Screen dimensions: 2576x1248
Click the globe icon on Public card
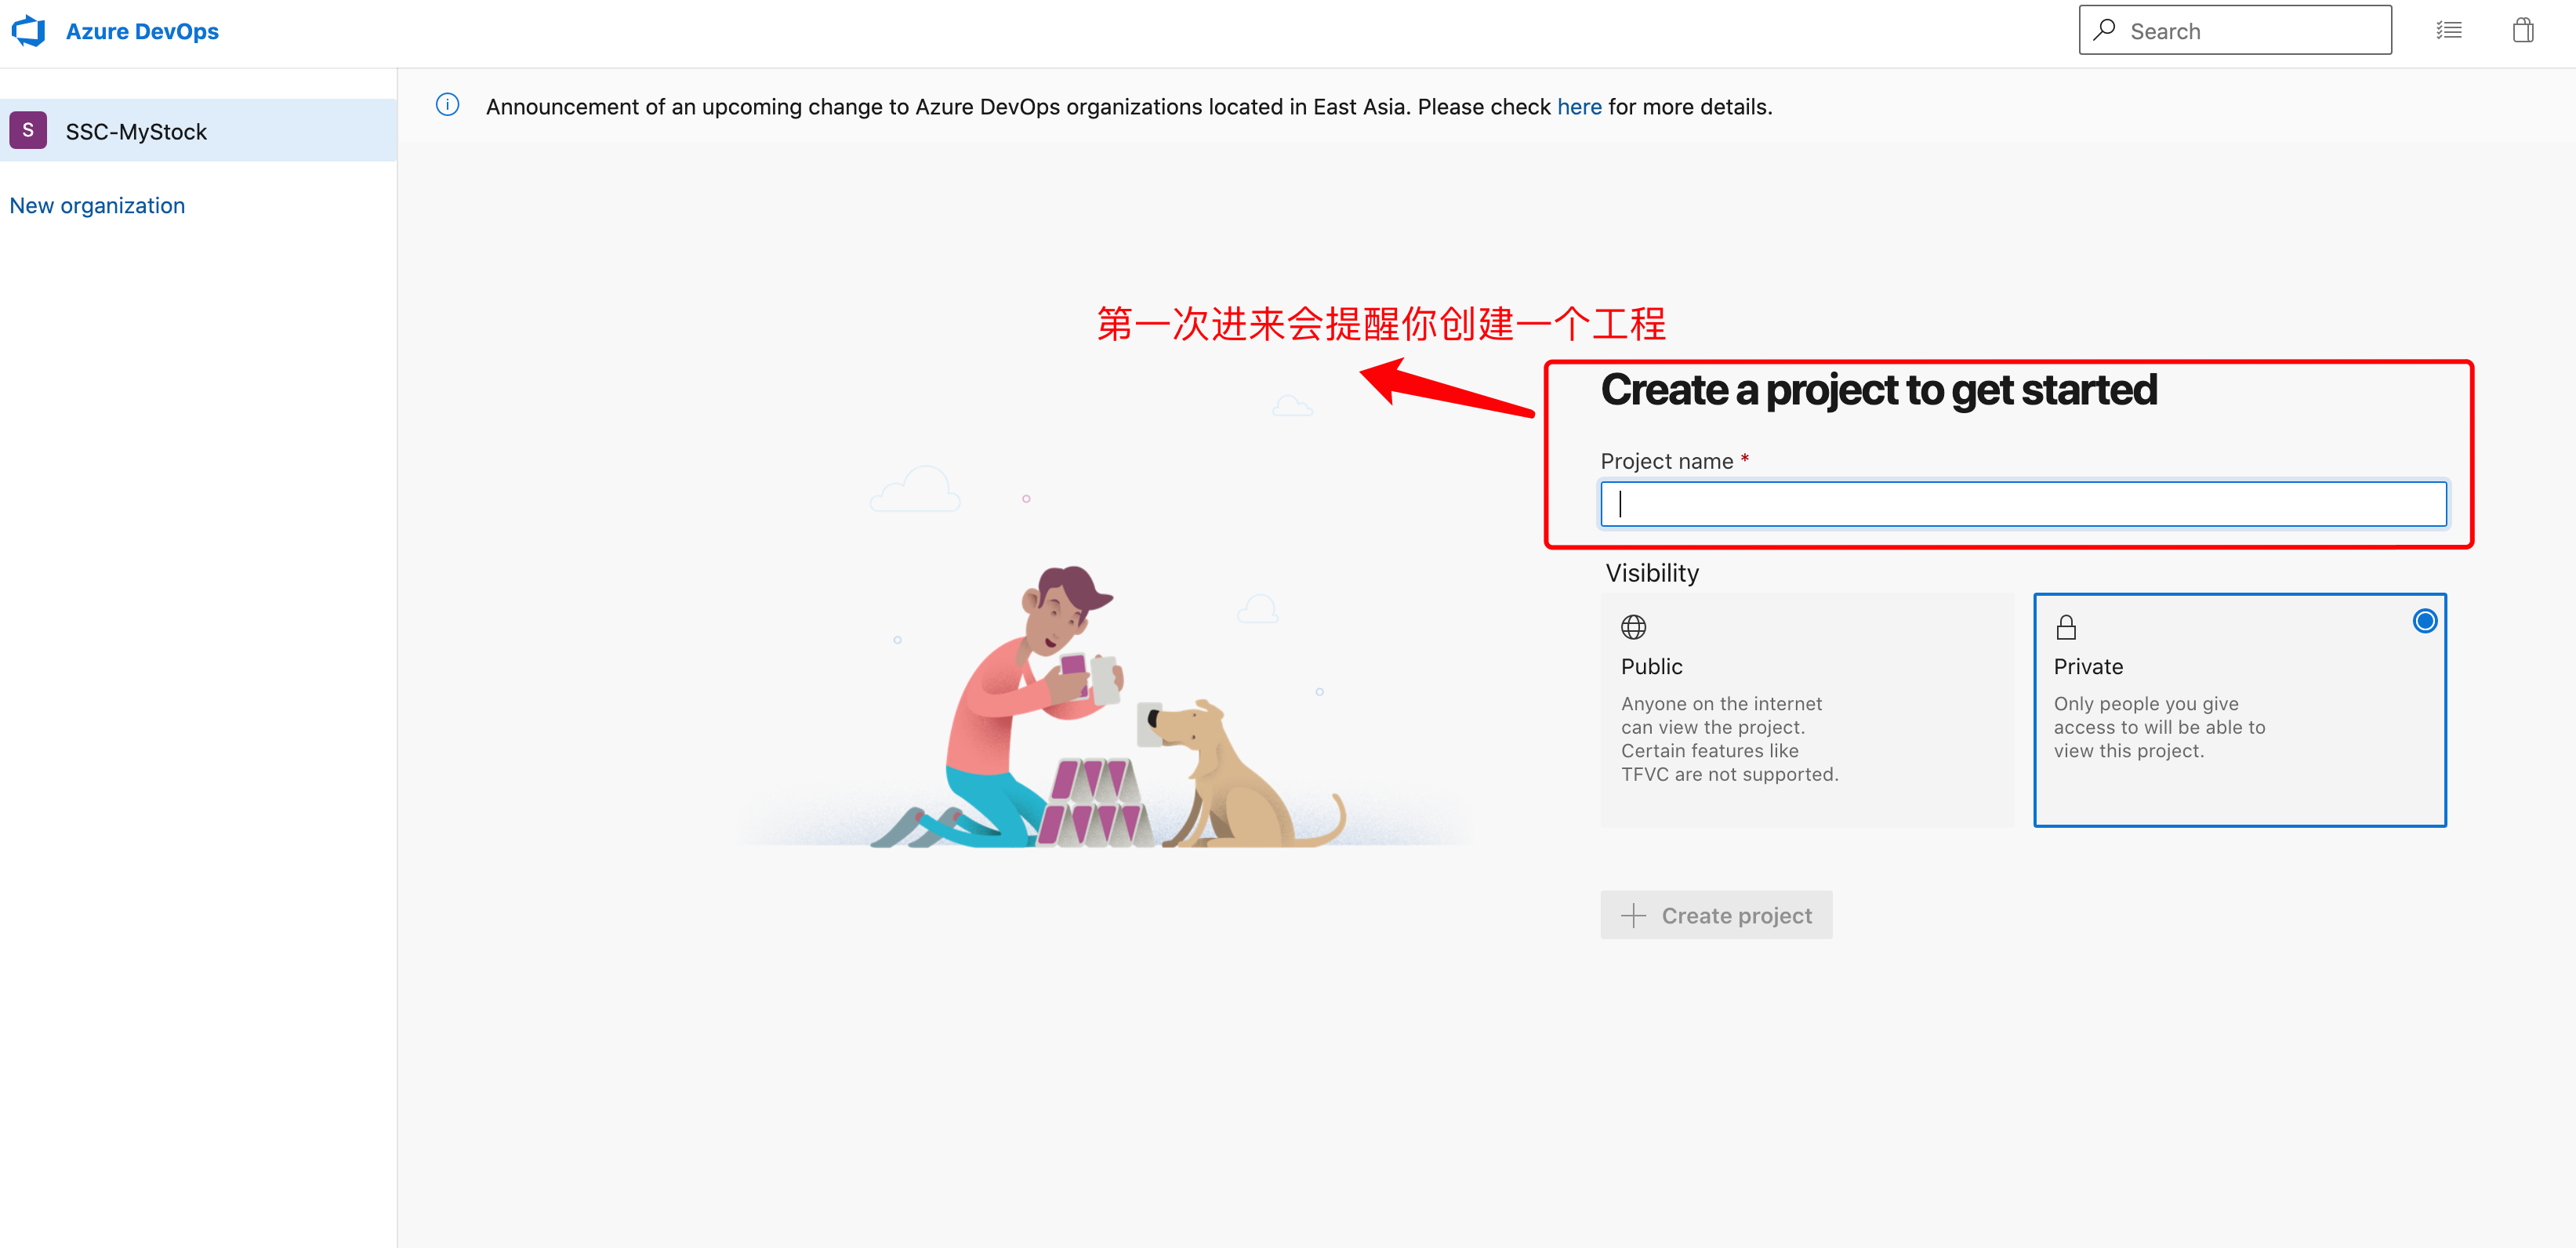pyautogui.click(x=1633, y=627)
